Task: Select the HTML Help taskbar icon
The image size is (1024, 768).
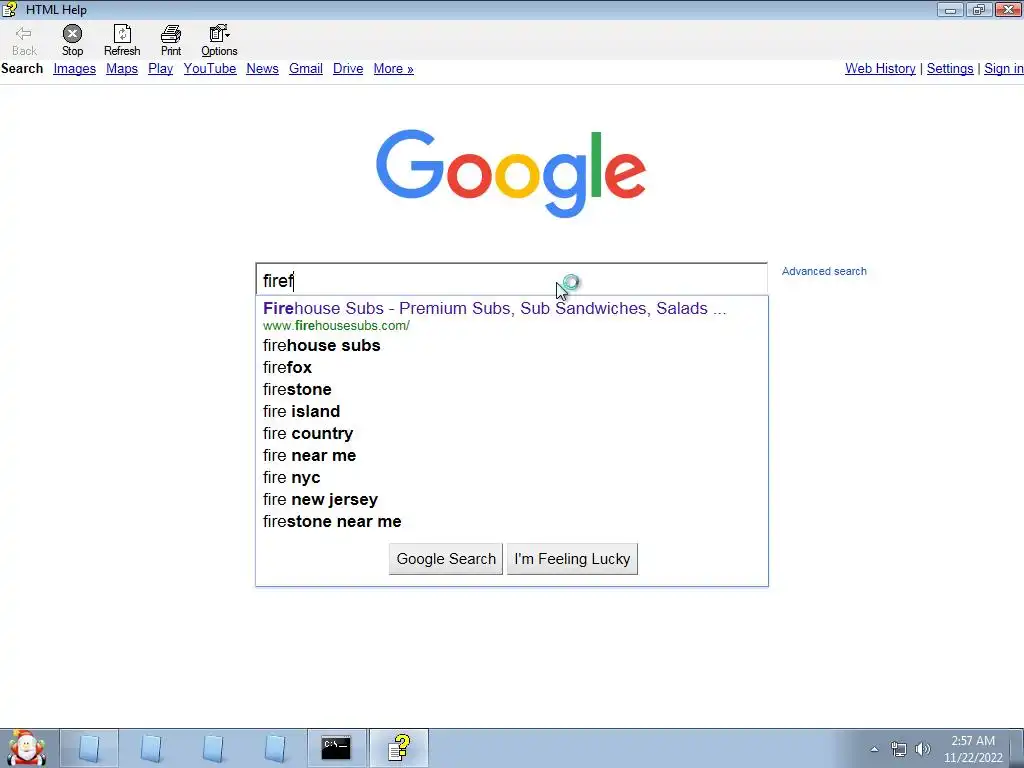Action: tap(399, 748)
